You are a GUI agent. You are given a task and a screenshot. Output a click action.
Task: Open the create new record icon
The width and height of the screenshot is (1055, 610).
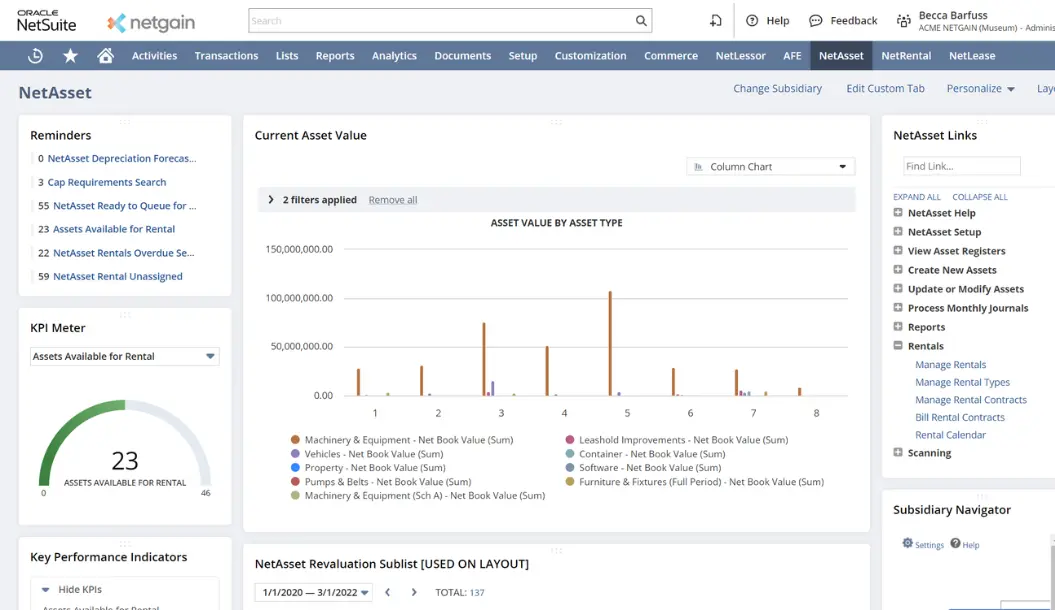coord(715,21)
